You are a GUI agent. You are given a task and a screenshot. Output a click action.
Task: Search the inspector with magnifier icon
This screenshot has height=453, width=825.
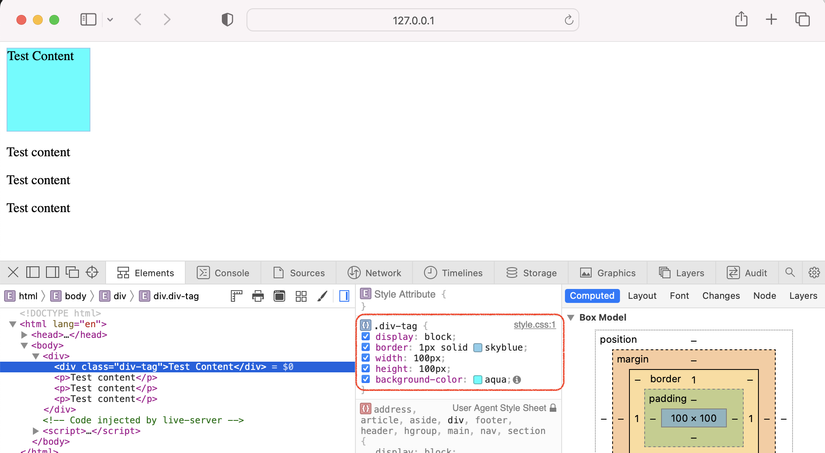click(x=790, y=272)
